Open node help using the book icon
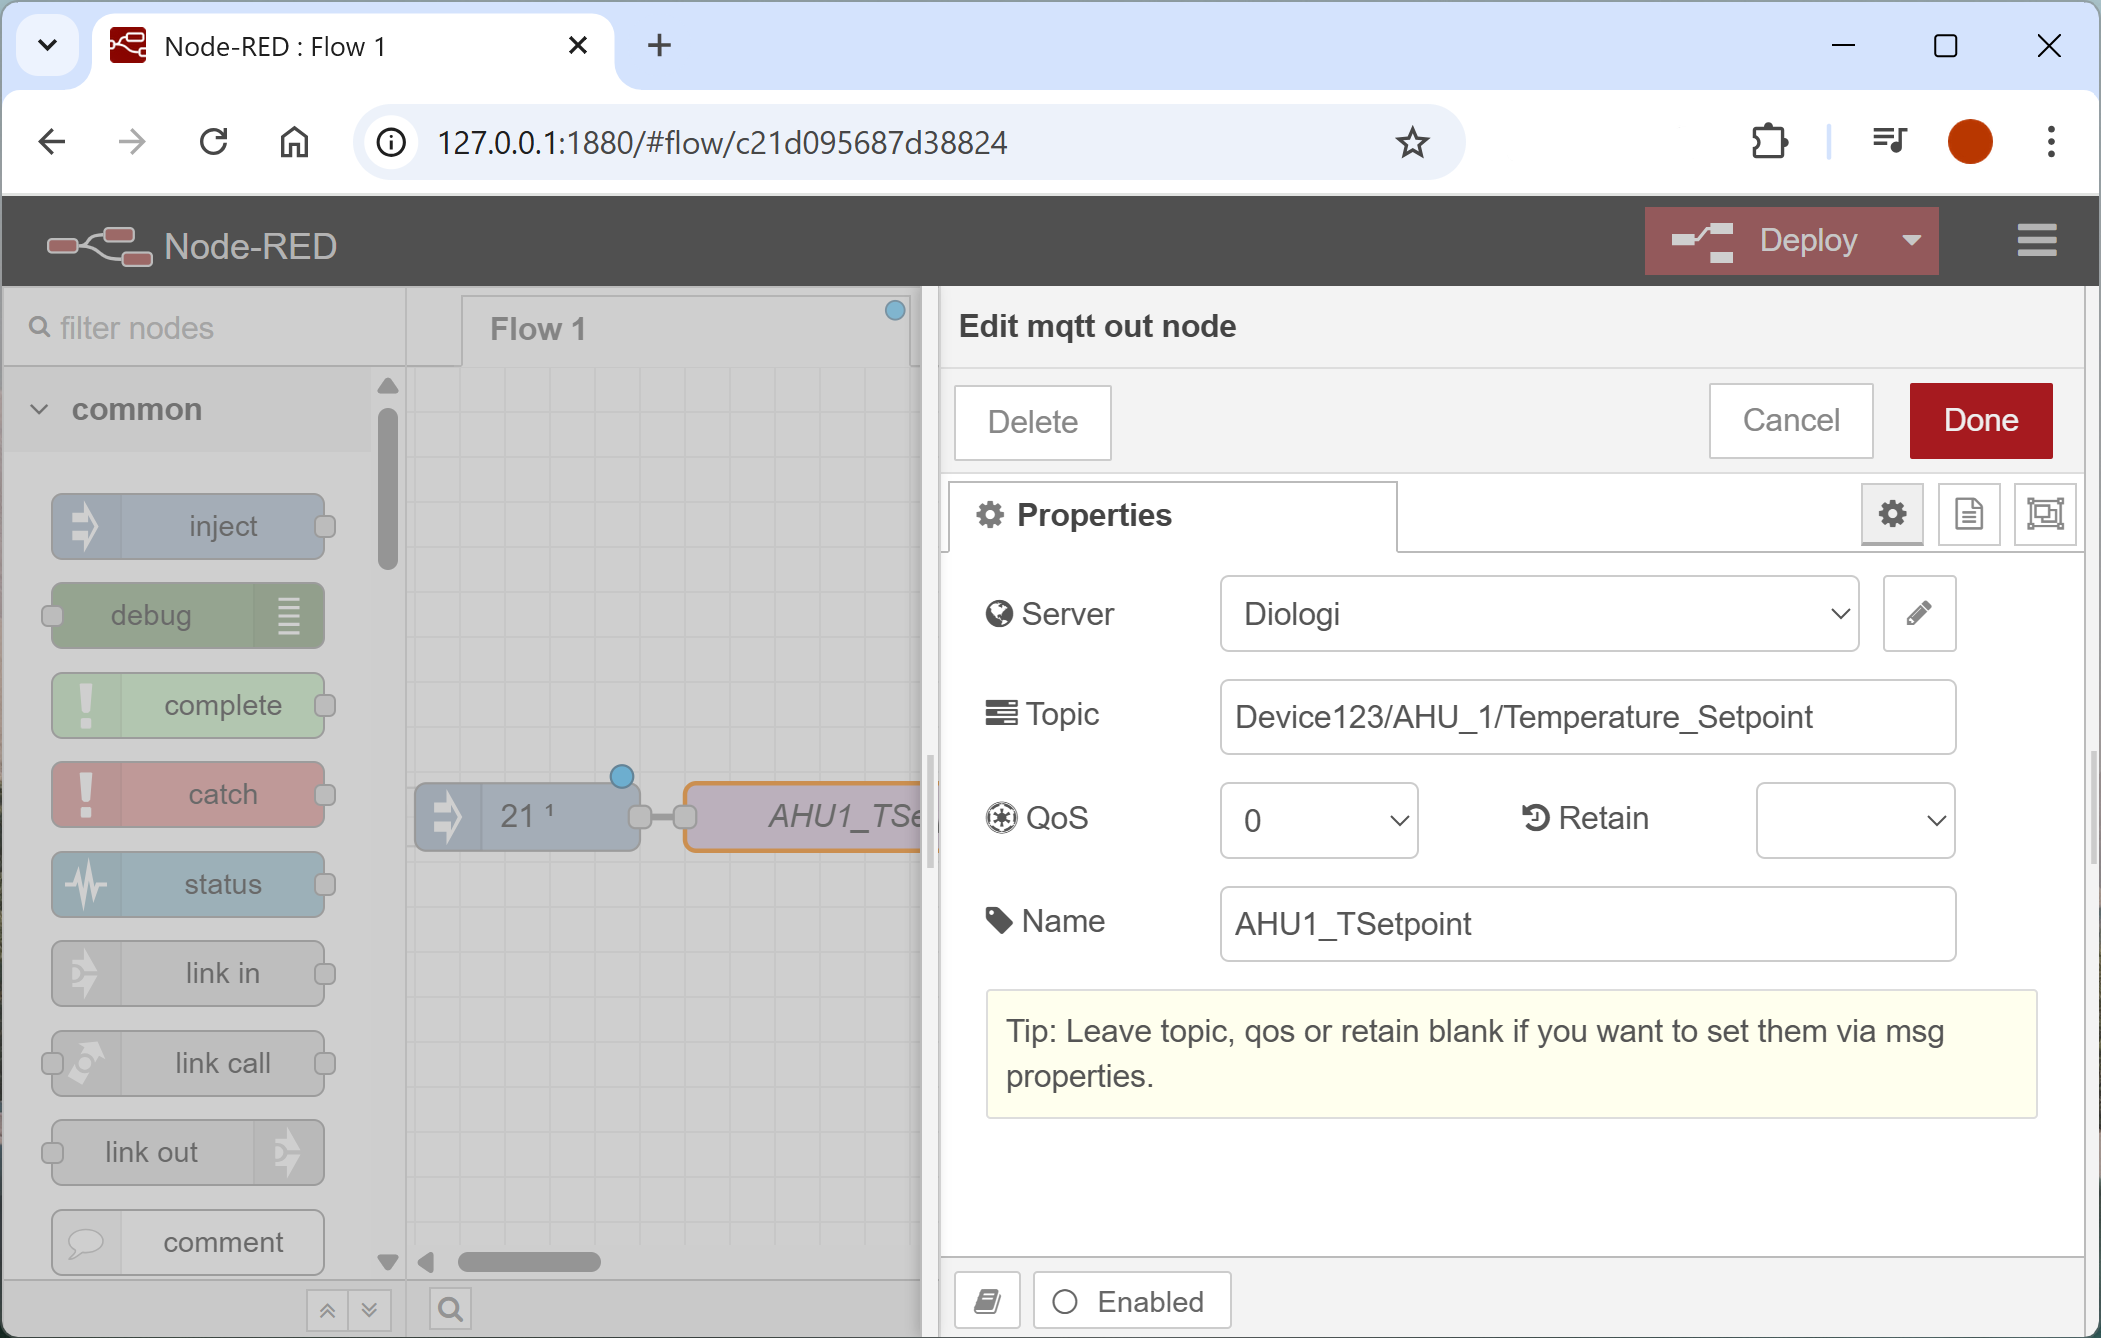Viewport: 2101px width, 1338px height. pos(986,1300)
